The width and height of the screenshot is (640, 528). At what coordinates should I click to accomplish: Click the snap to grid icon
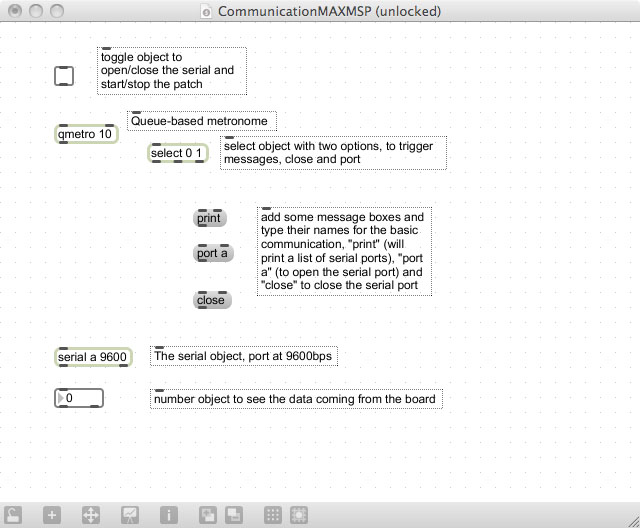tap(298, 515)
